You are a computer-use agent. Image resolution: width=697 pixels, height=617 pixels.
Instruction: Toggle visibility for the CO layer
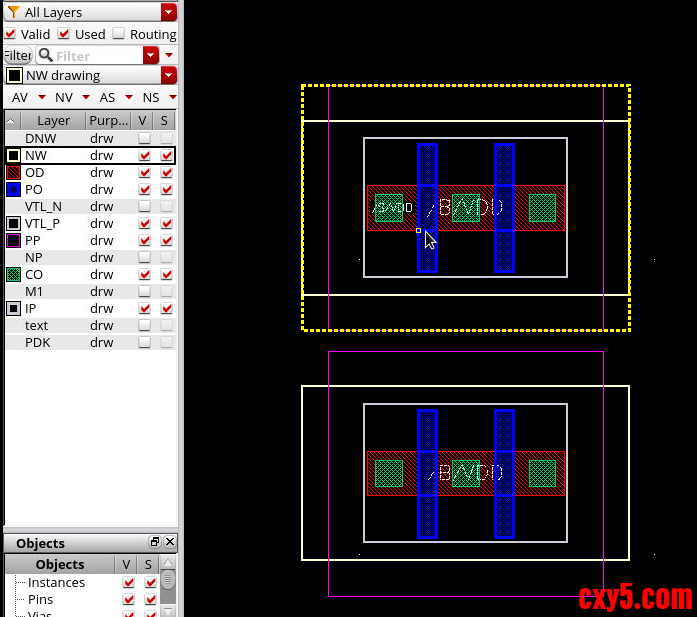144,274
